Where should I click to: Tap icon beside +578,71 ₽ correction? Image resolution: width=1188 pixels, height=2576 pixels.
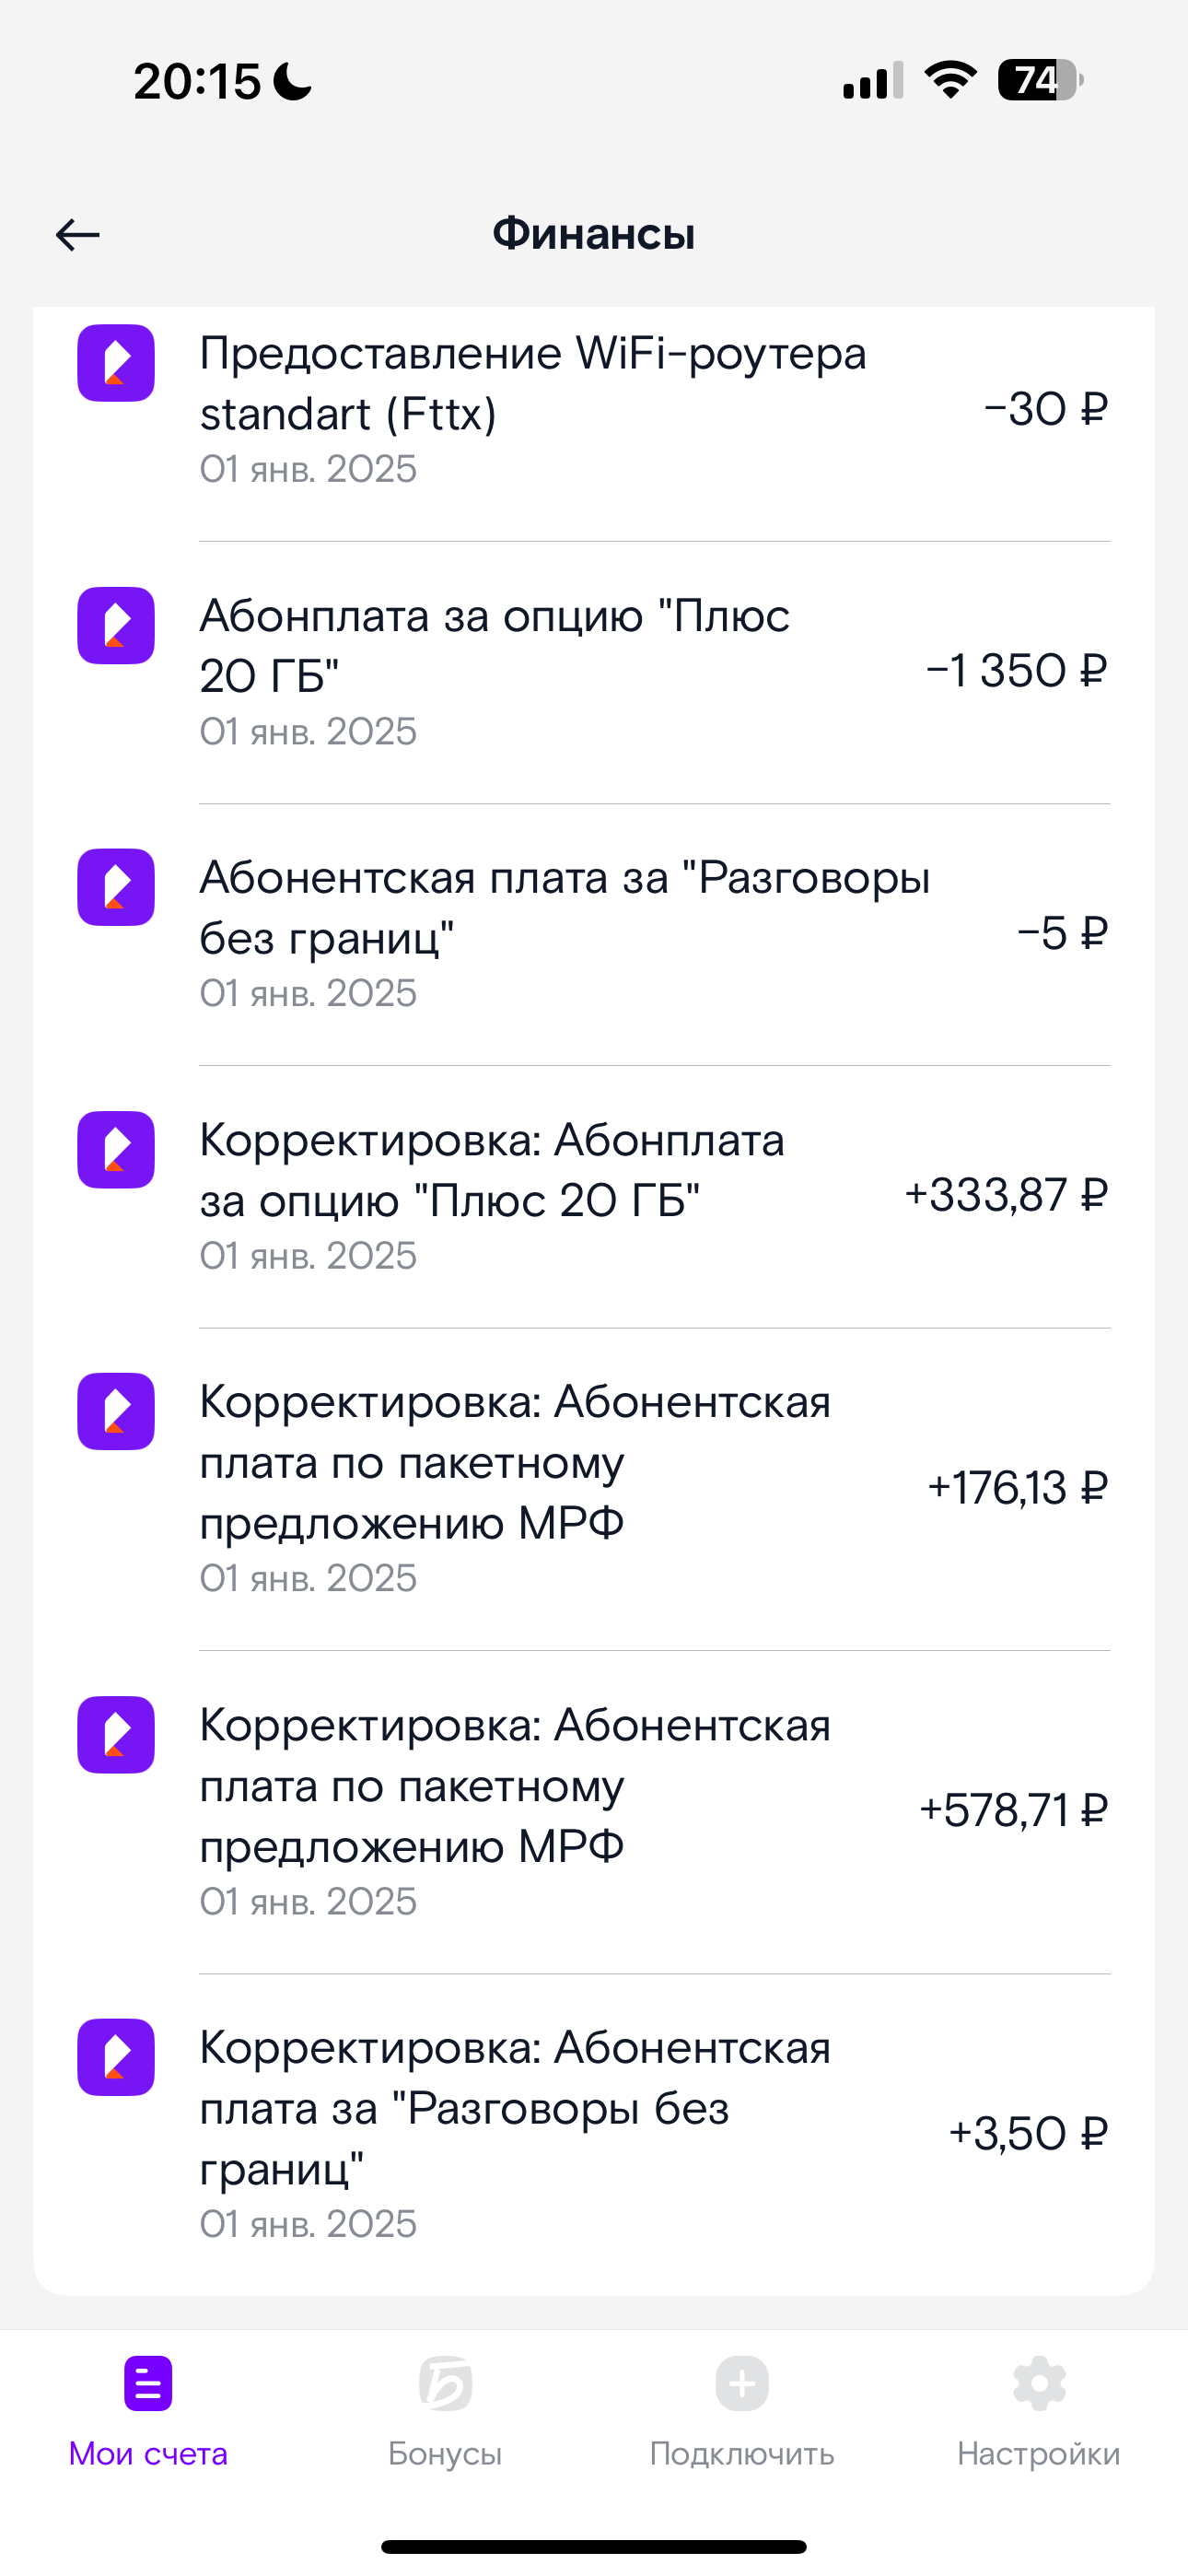[116, 1734]
